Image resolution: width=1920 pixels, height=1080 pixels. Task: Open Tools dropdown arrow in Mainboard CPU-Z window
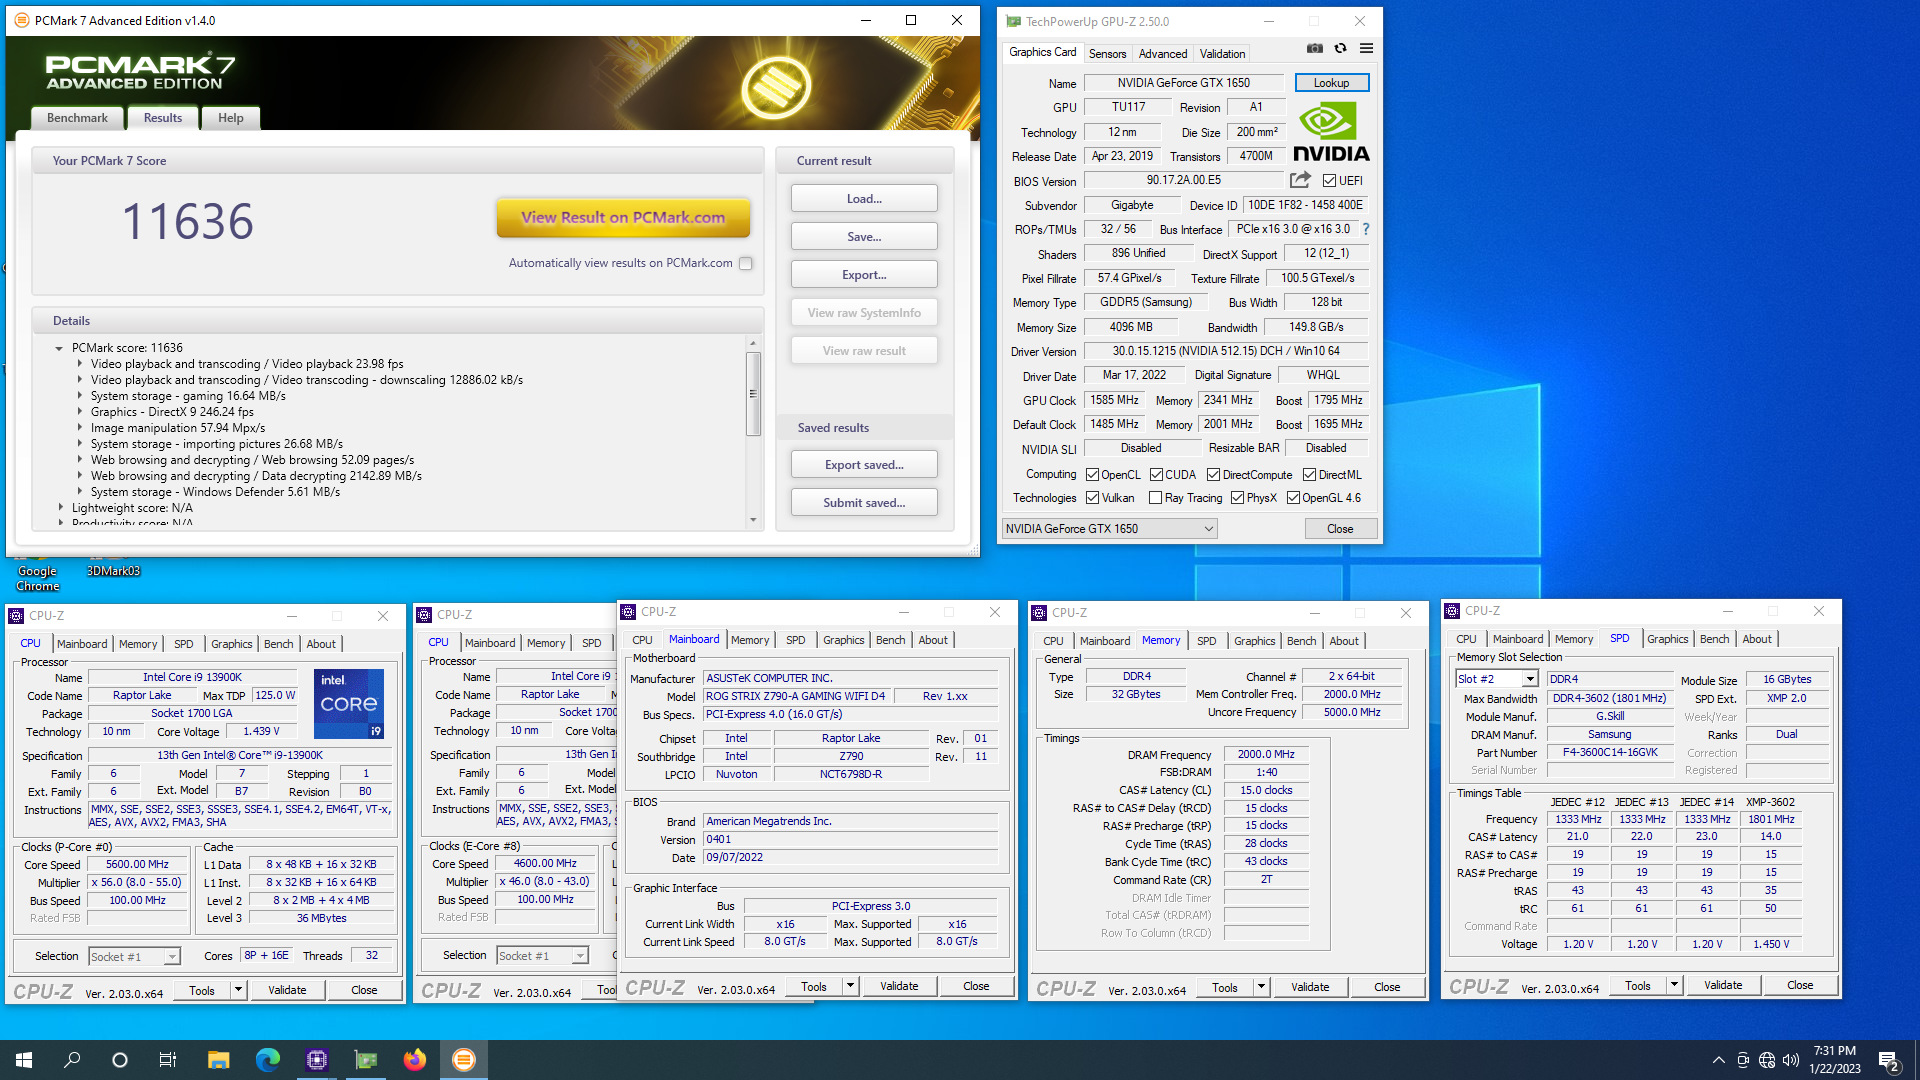(850, 987)
